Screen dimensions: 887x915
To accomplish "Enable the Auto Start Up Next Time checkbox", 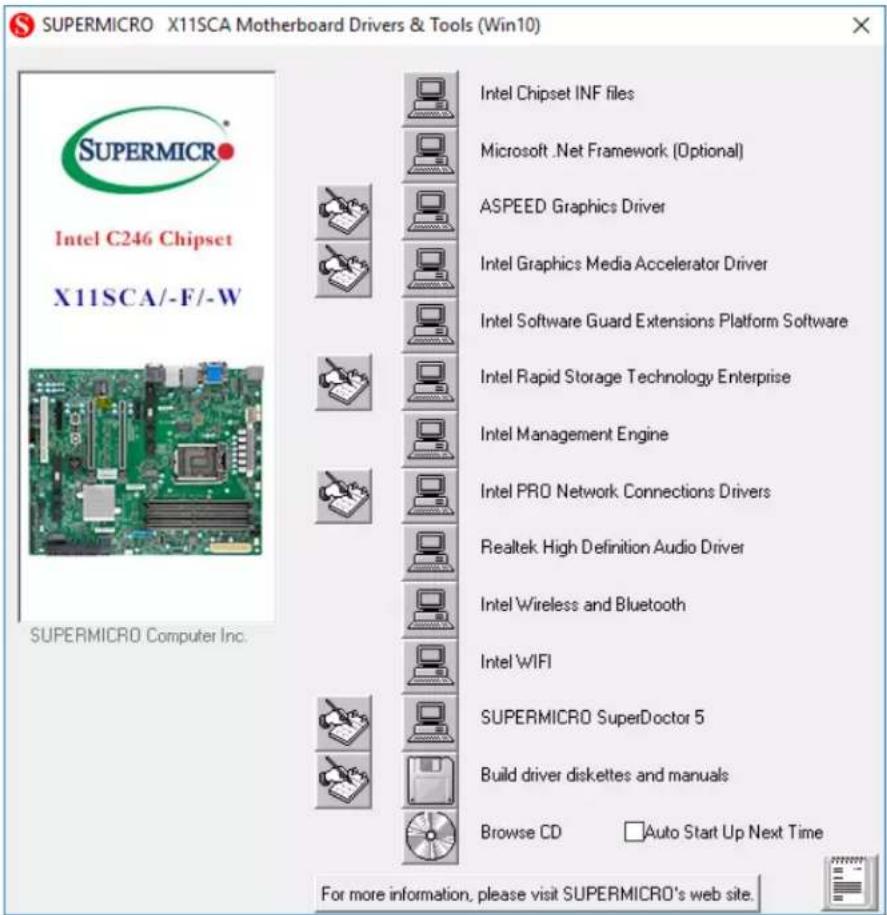I will click(633, 832).
